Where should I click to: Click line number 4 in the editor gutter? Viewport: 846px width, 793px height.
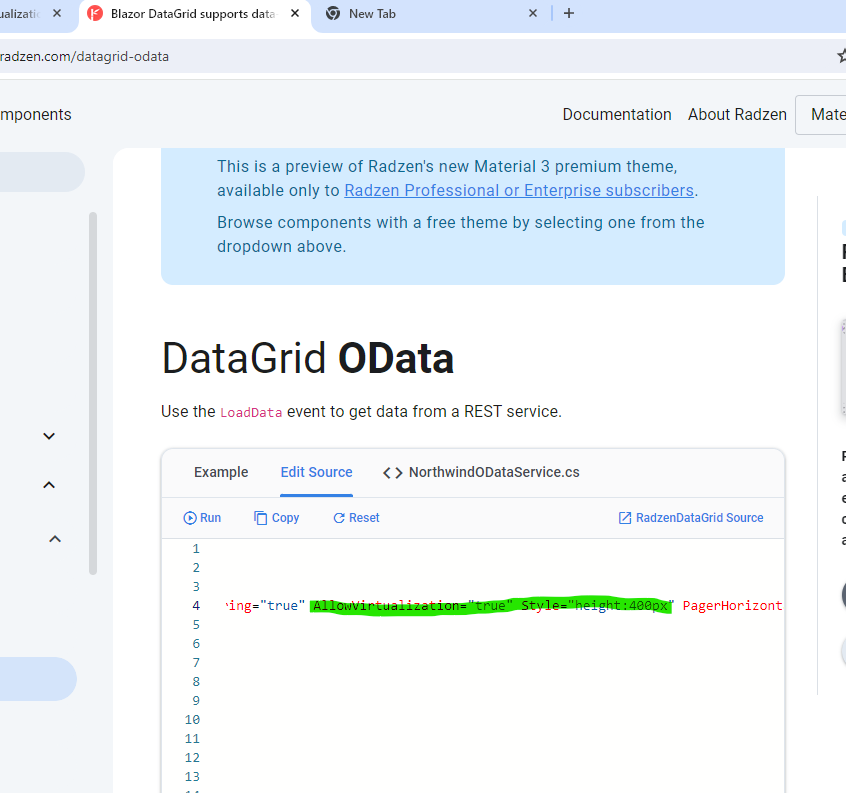pos(196,606)
